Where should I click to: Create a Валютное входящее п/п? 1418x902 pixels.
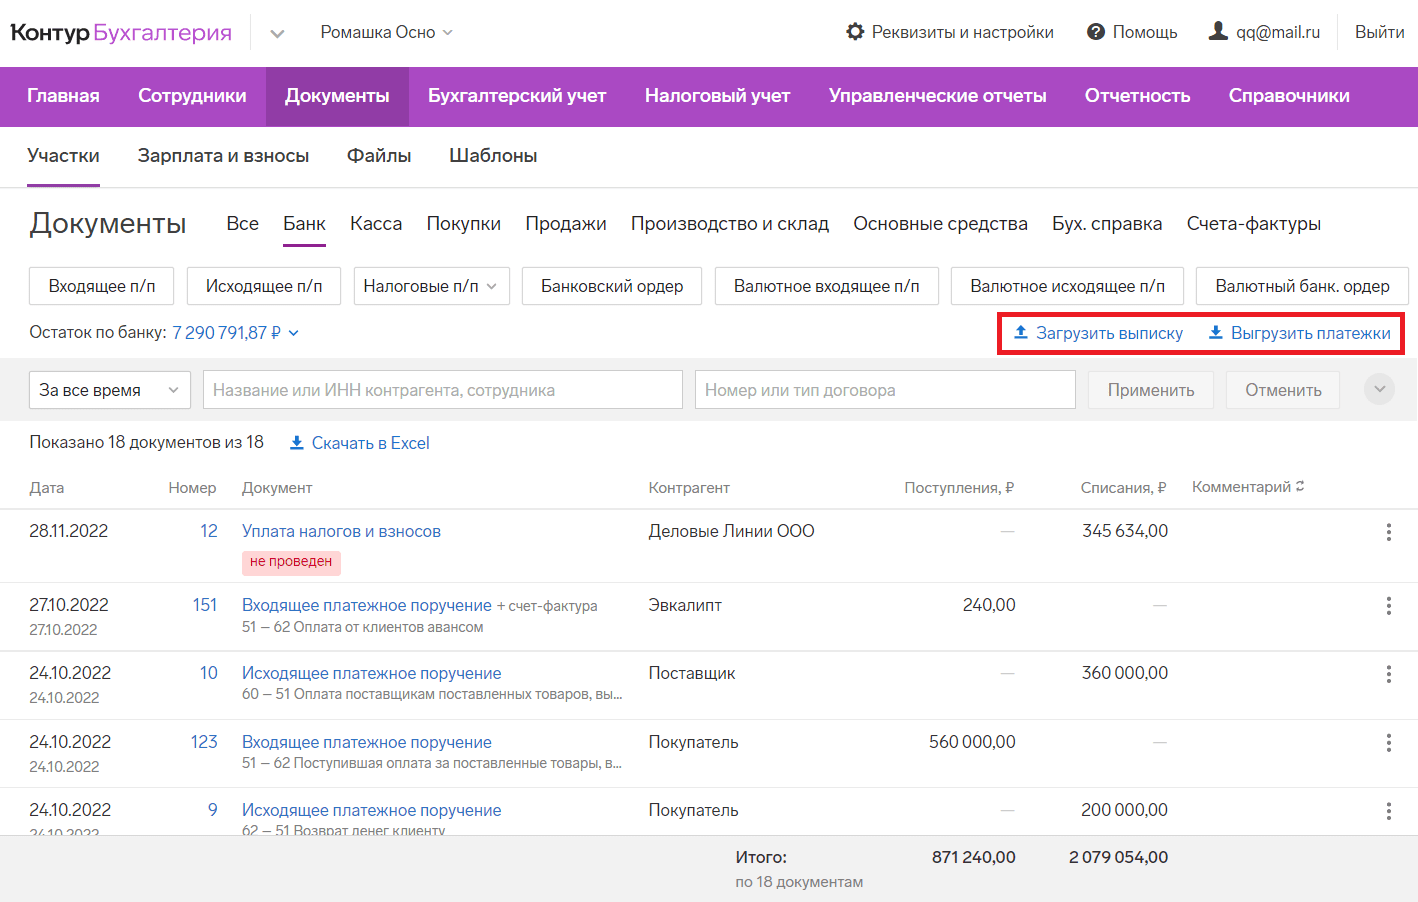click(x=827, y=286)
